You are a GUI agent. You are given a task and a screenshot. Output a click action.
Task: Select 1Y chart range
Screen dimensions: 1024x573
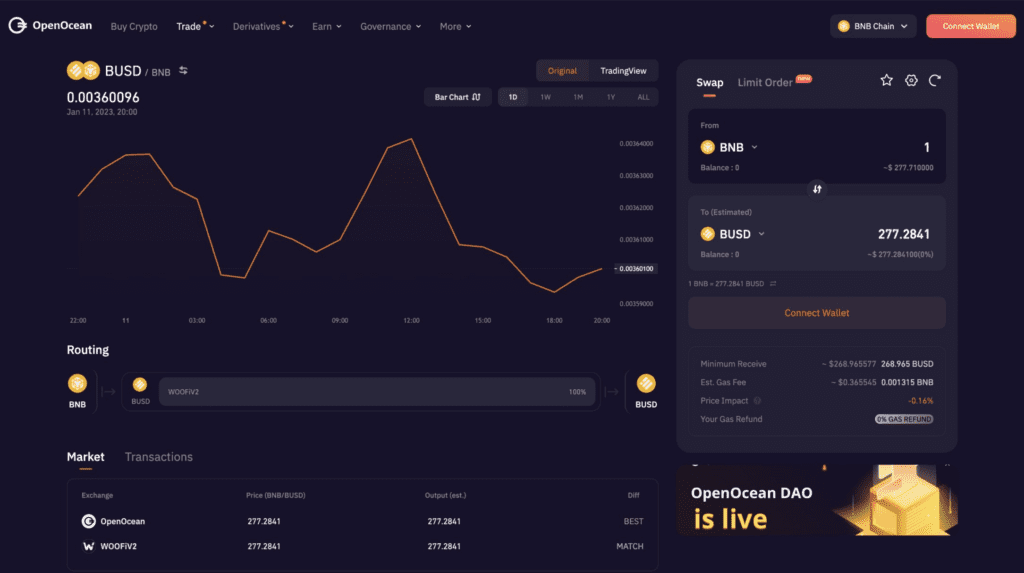click(611, 97)
